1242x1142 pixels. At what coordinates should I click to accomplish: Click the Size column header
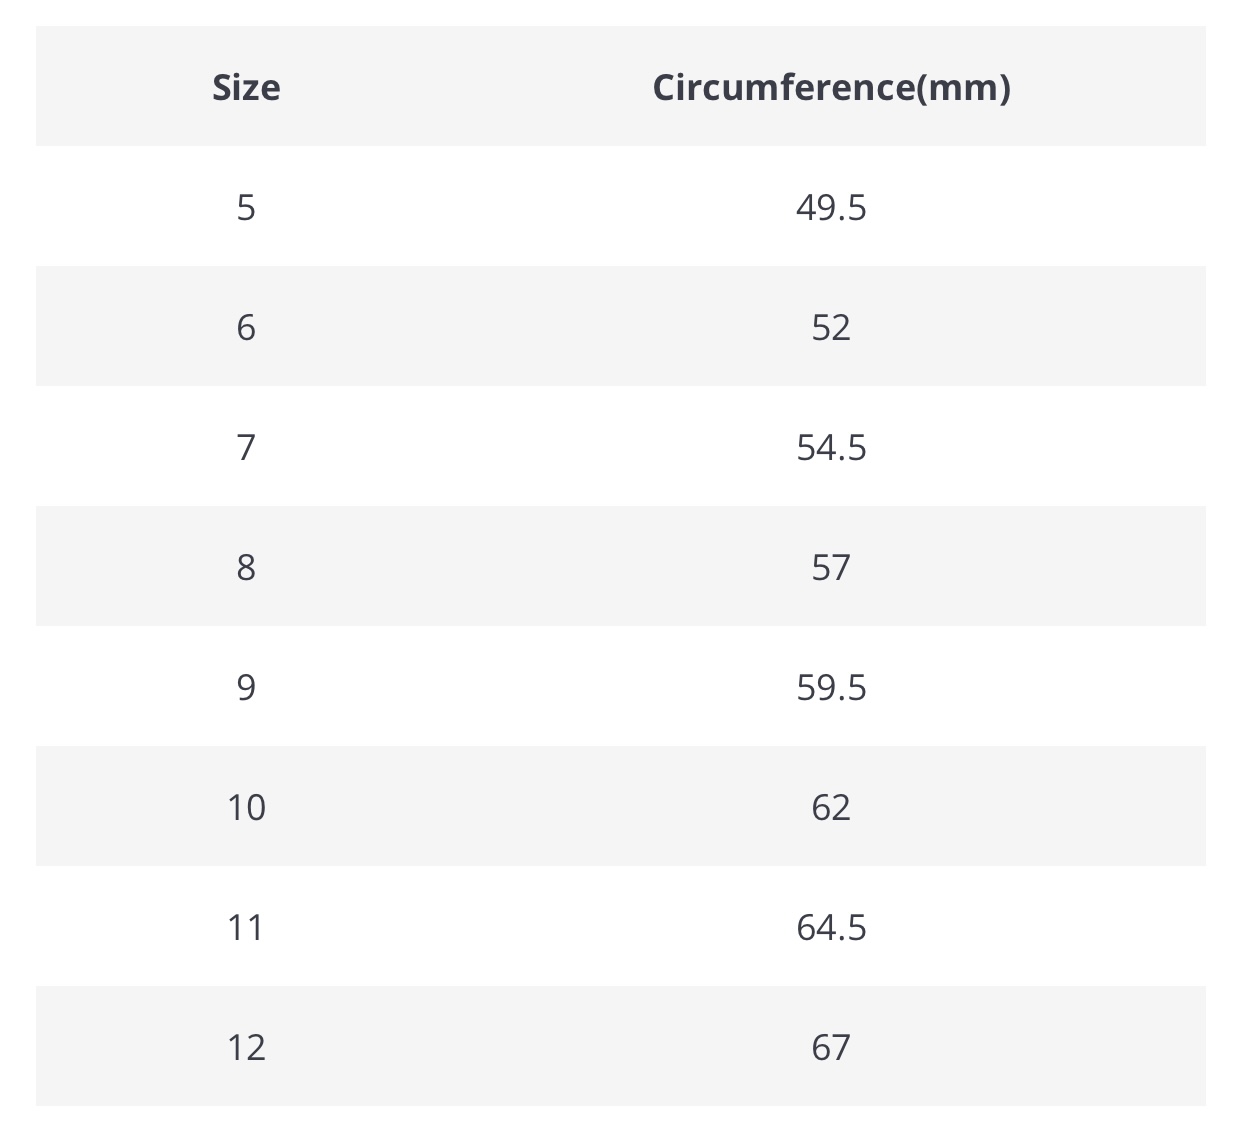[246, 87]
